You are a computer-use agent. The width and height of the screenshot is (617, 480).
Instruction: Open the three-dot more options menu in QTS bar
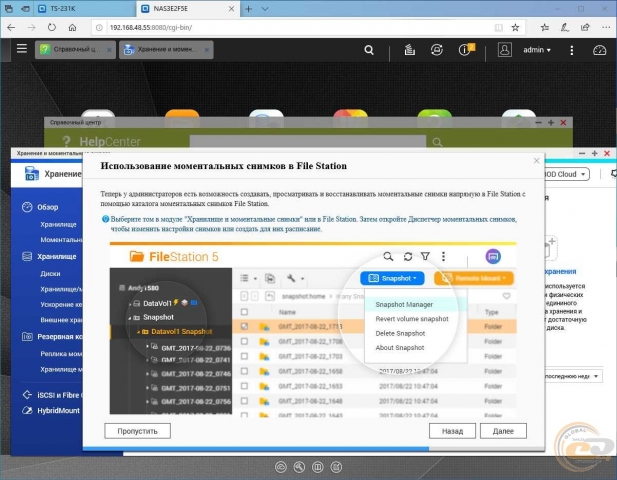pos(571,50)
